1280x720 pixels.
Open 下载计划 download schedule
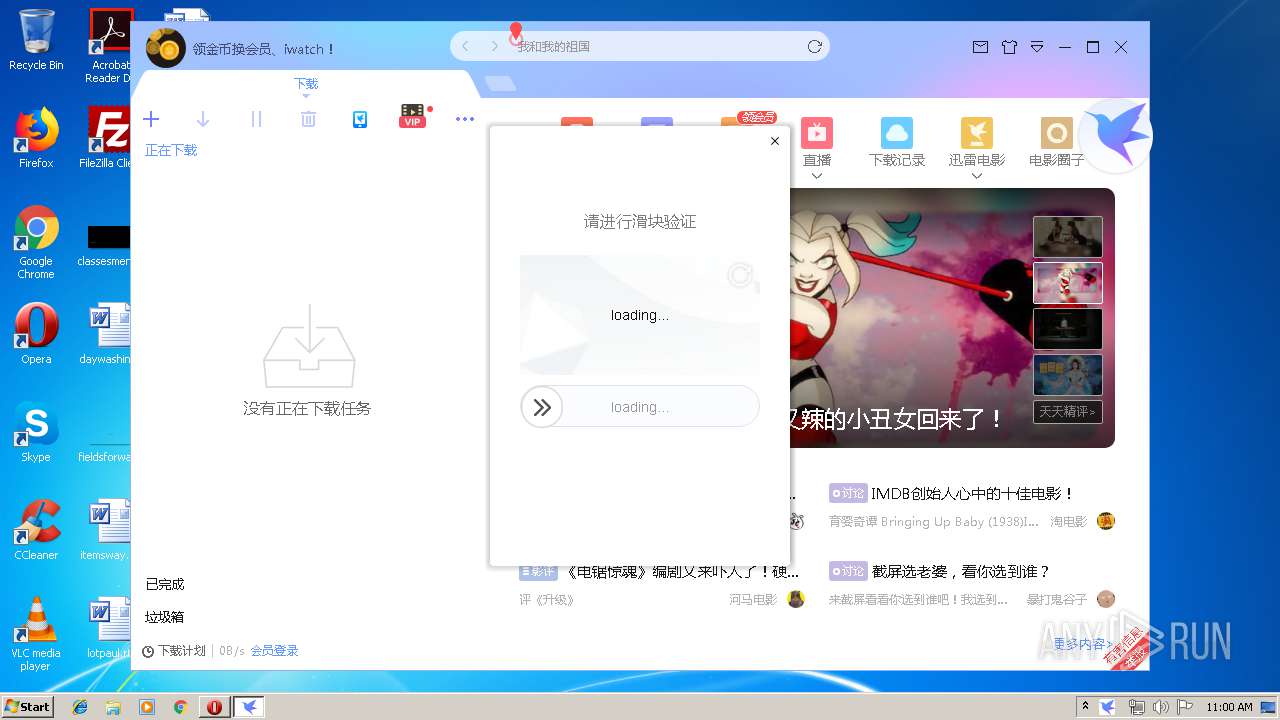[174, 651]
